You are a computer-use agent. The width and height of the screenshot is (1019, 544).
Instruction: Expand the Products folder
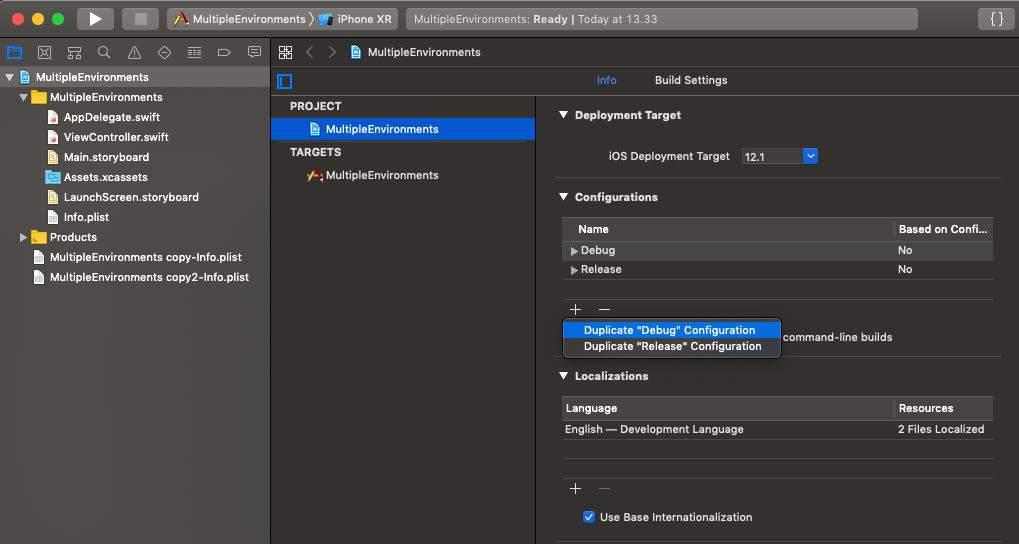pyautogui.click(x=24, y=237)
